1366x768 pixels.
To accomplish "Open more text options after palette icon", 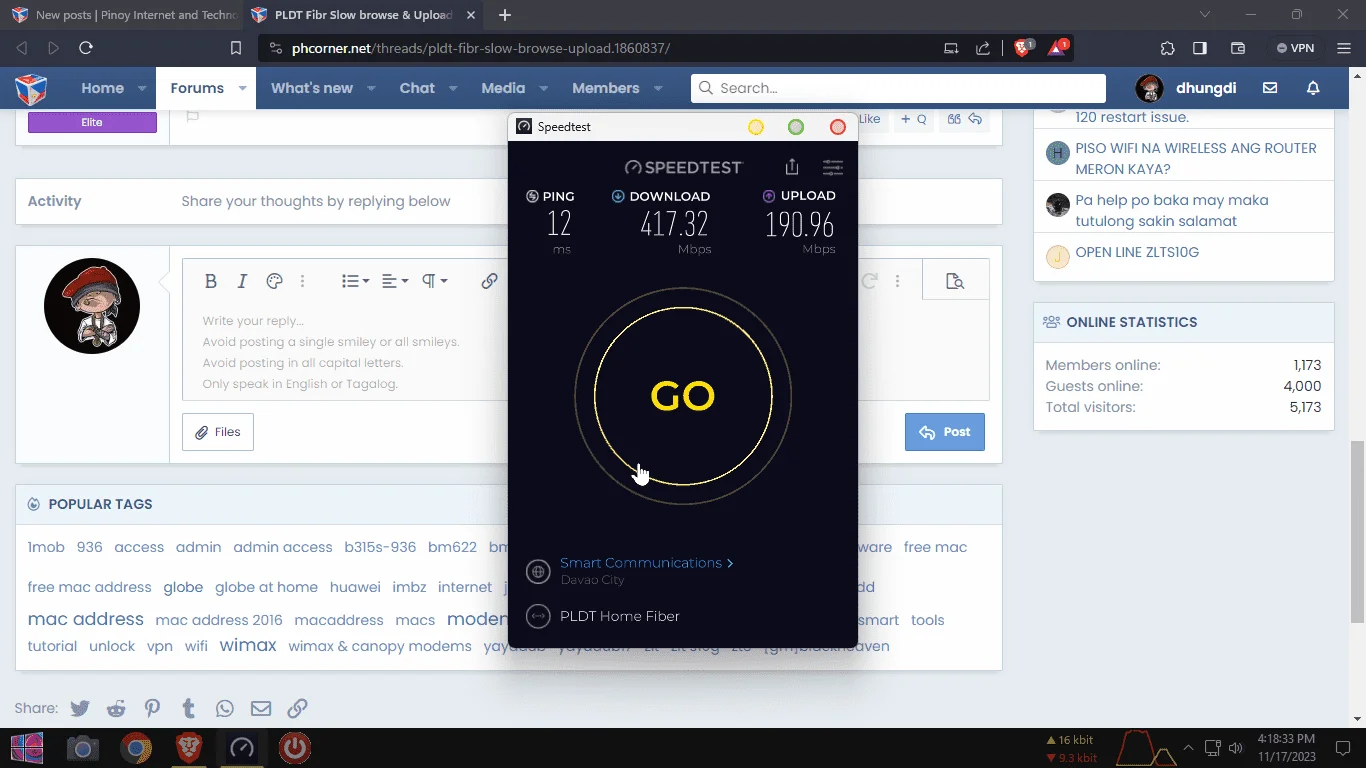I will (x=303, y=281).
